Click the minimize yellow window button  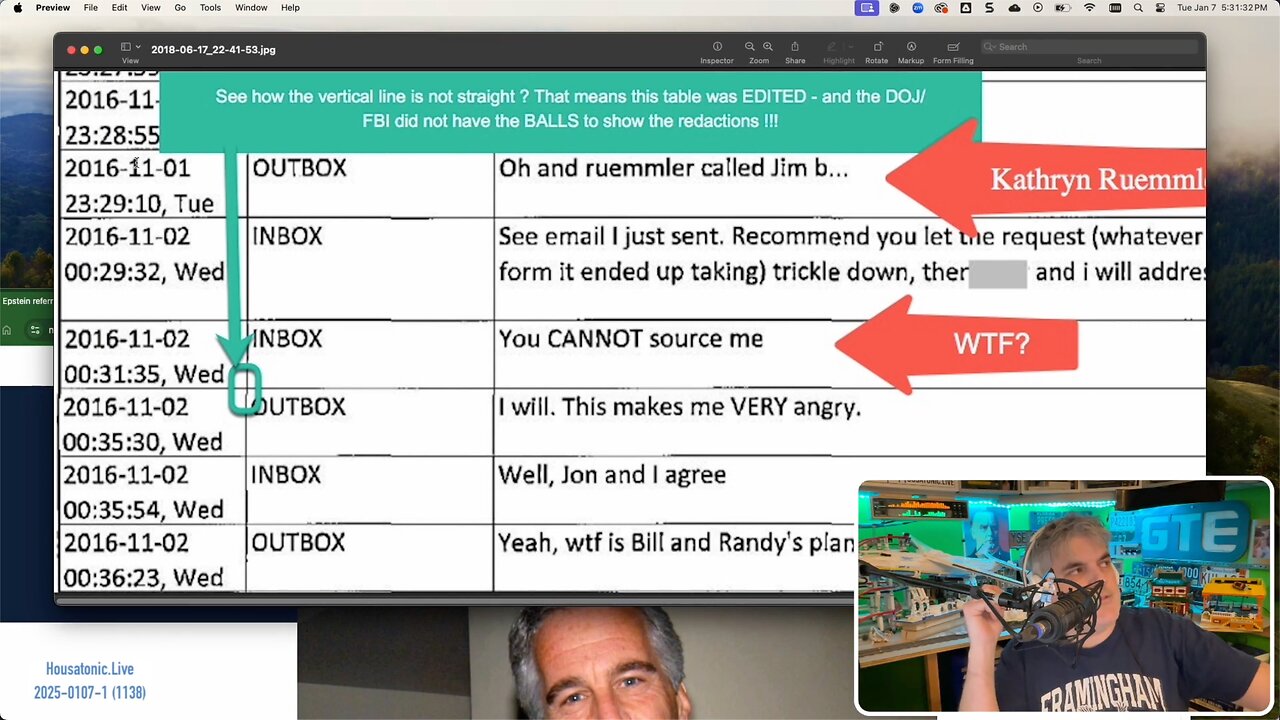84,49
